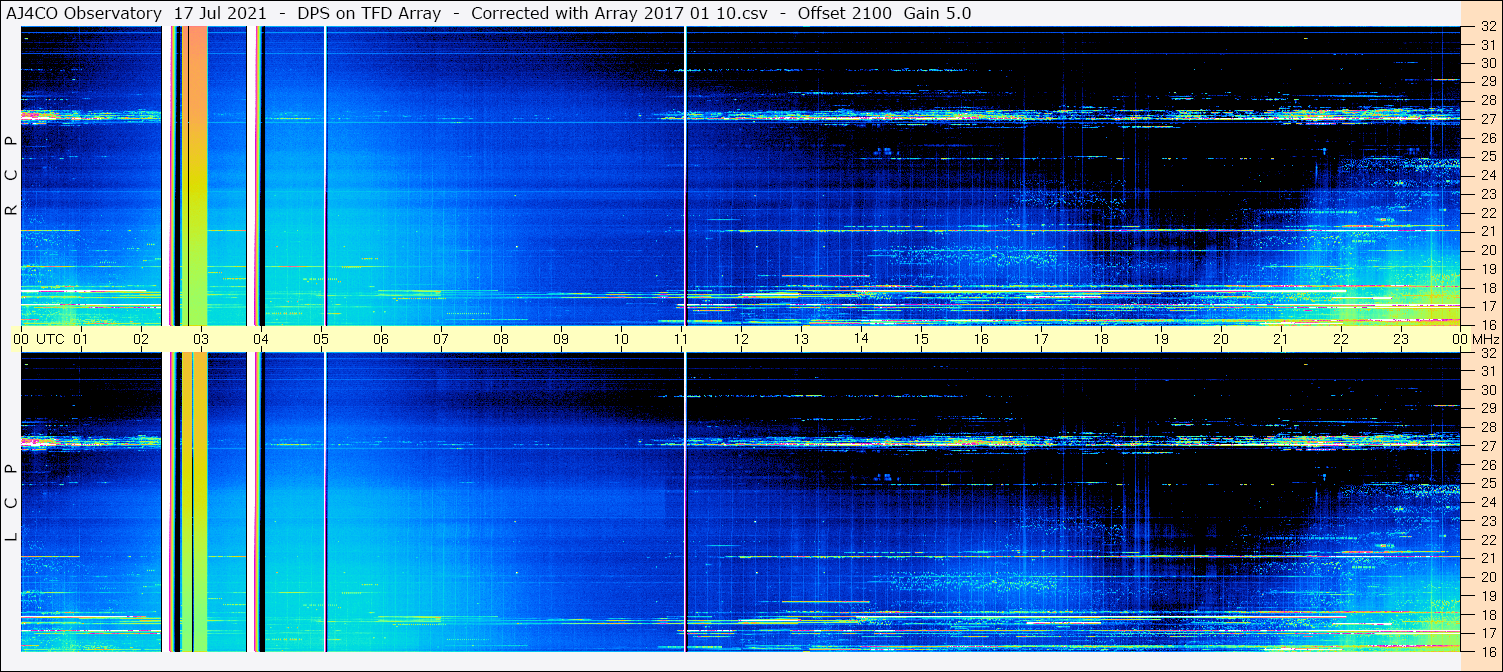Click the 27 MHz label in RCP panel
1503x672 pixels.
pyautogui.click(x=1487, y=119)
